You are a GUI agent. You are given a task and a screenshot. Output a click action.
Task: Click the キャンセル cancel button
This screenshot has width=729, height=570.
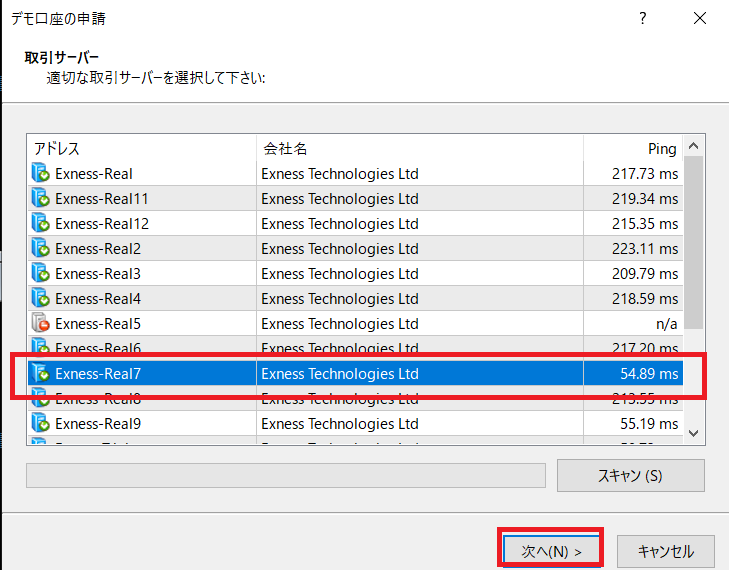666,551
